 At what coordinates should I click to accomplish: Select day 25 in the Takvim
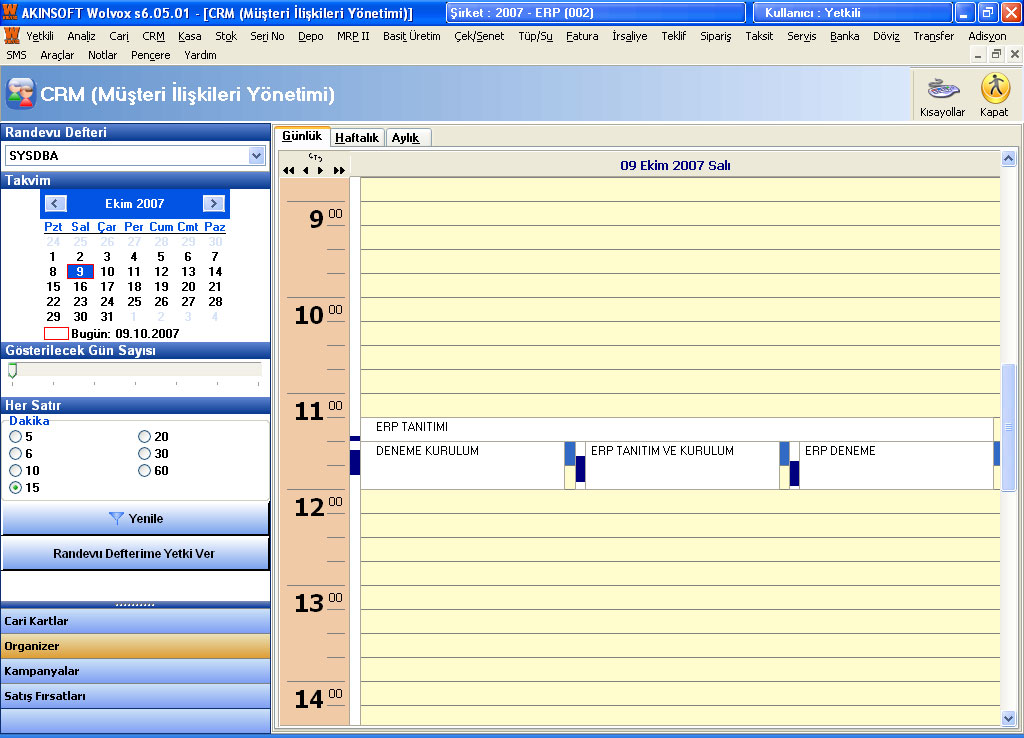pyautogui.click(x=134, y=302)
